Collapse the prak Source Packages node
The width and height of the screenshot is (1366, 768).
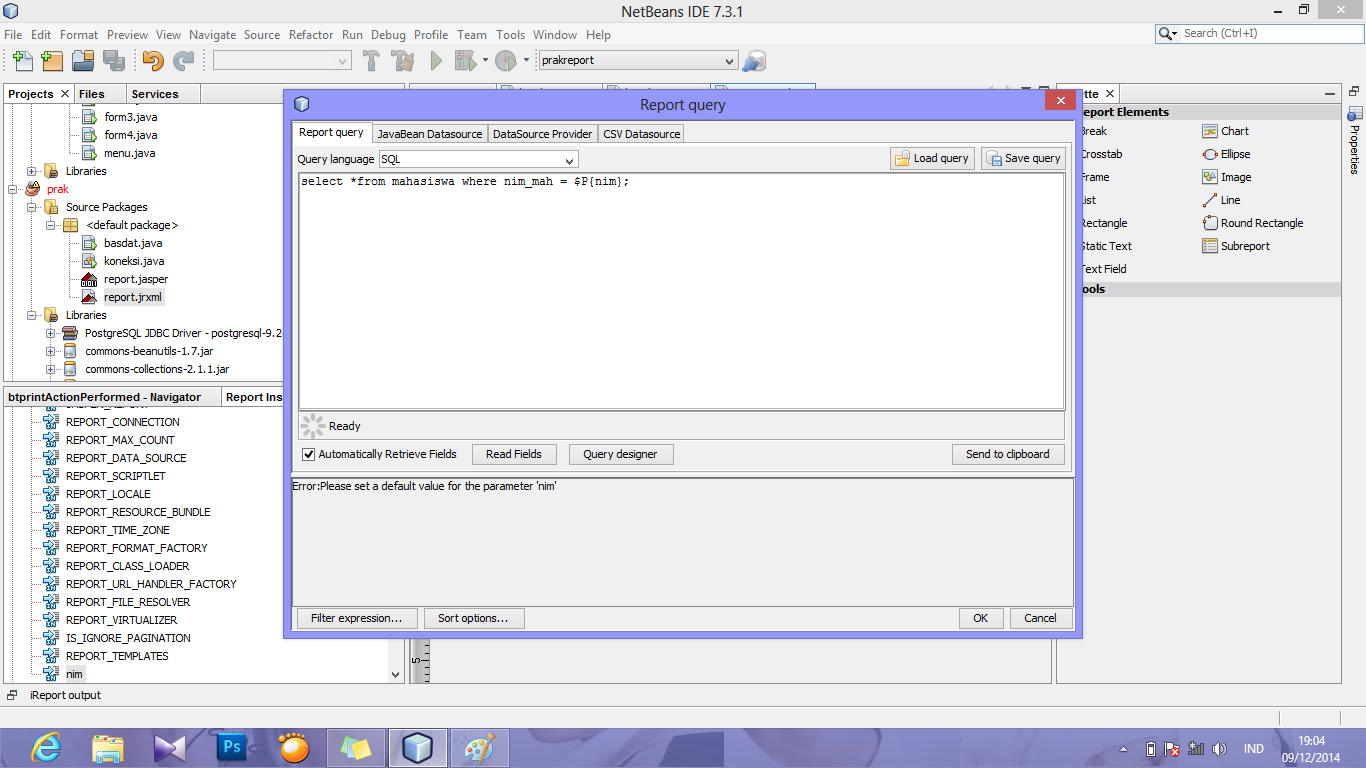[x=31, y=207]
